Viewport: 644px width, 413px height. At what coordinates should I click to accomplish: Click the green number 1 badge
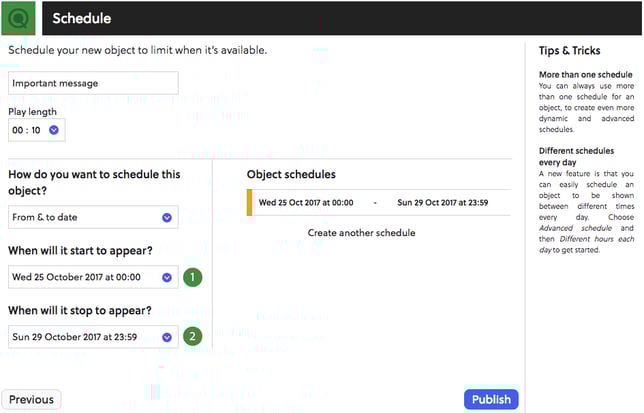point(193,277)
